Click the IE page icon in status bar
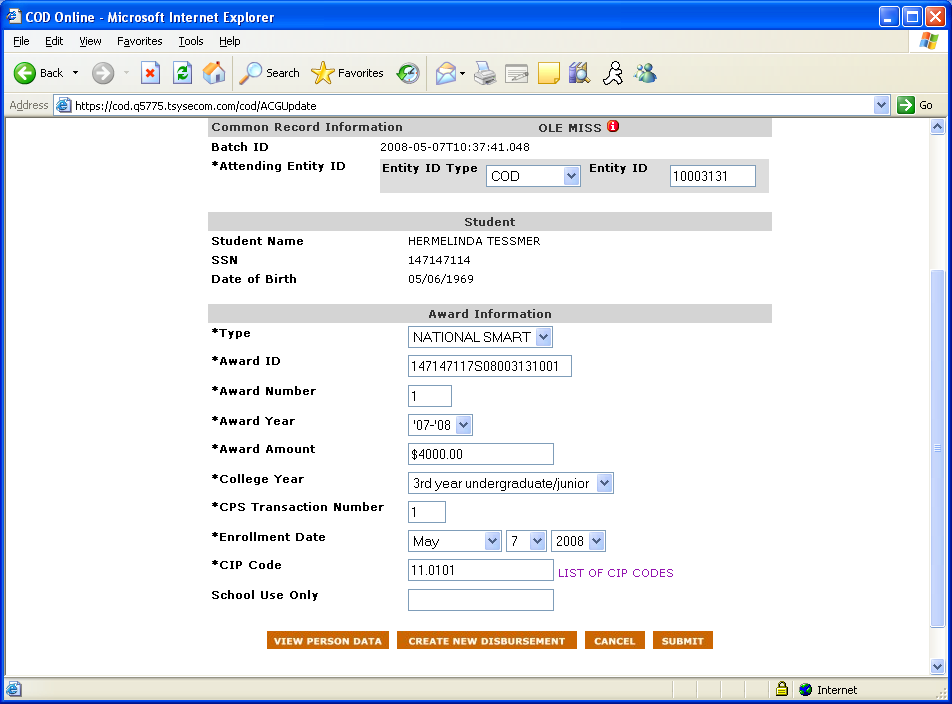 [x=14, y=689]
